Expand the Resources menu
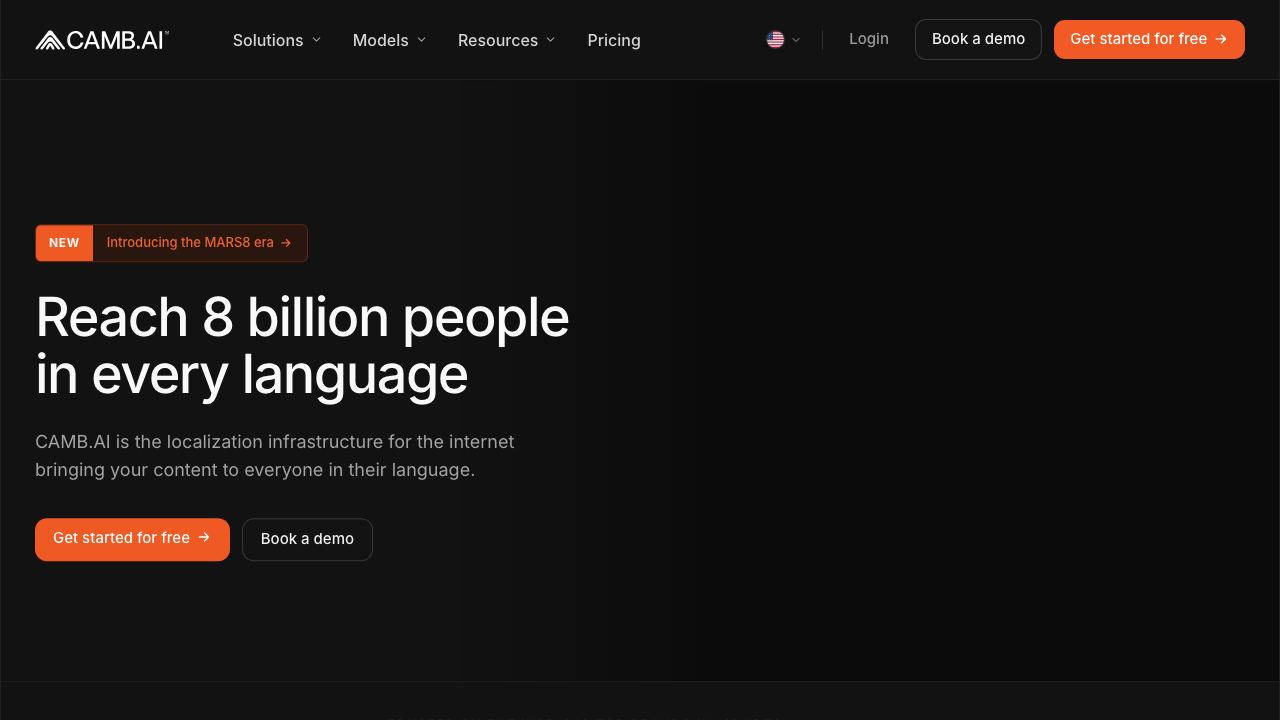The image size is (1280, 720). 506,40
